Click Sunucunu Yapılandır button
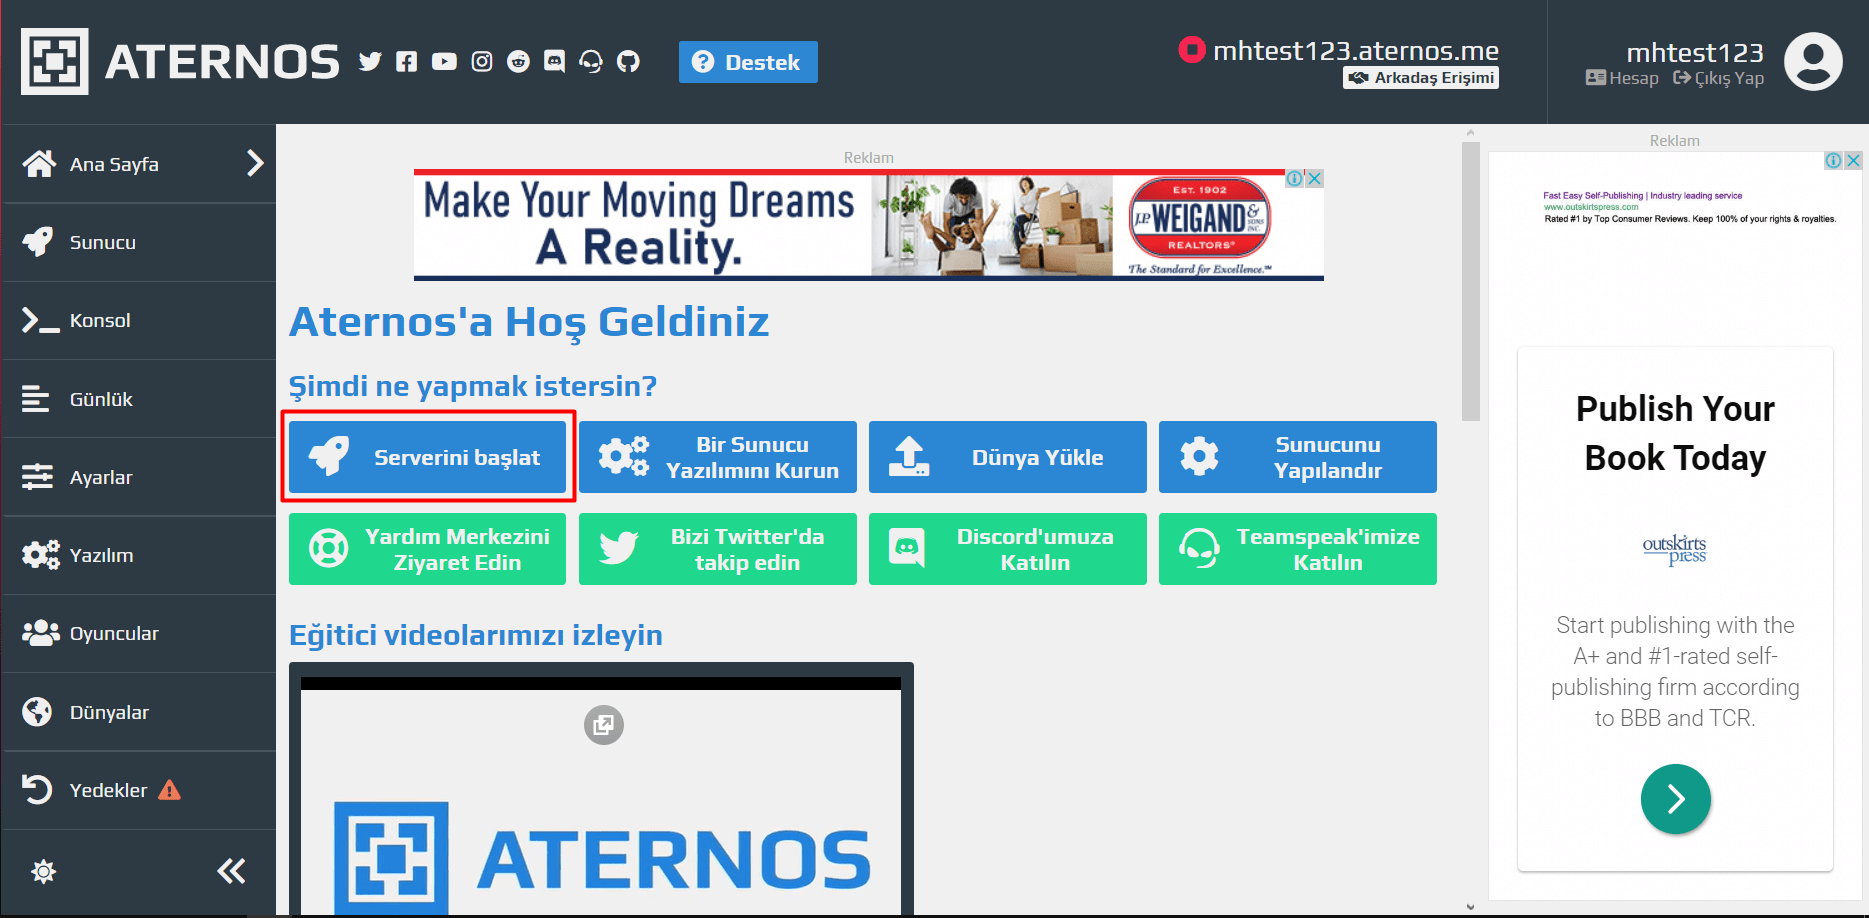The width and height of the screenshot is (1869, 918). click(x=1298, y=457)
